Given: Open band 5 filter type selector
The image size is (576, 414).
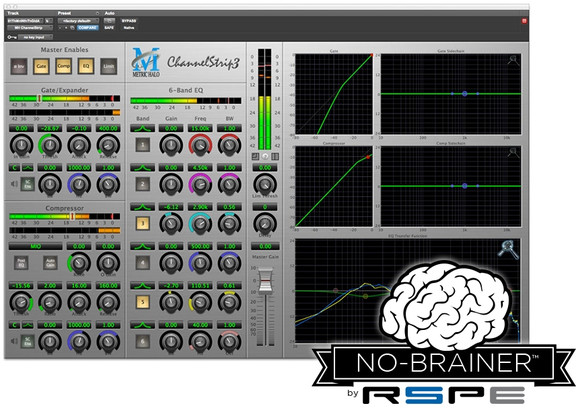Looking at the screenshot, I should (x=143, y=286).
